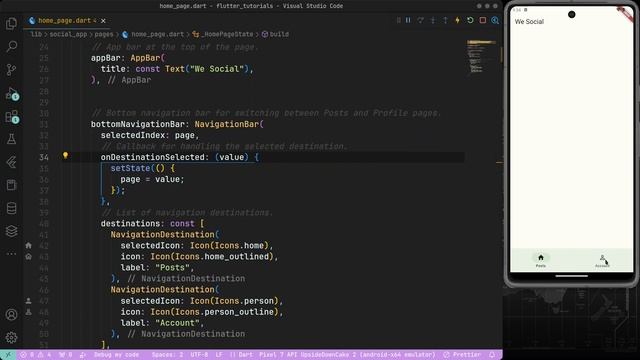Click the ports indicator in the status bar
This screenshot has width=640, height=360.
(65, 355)
